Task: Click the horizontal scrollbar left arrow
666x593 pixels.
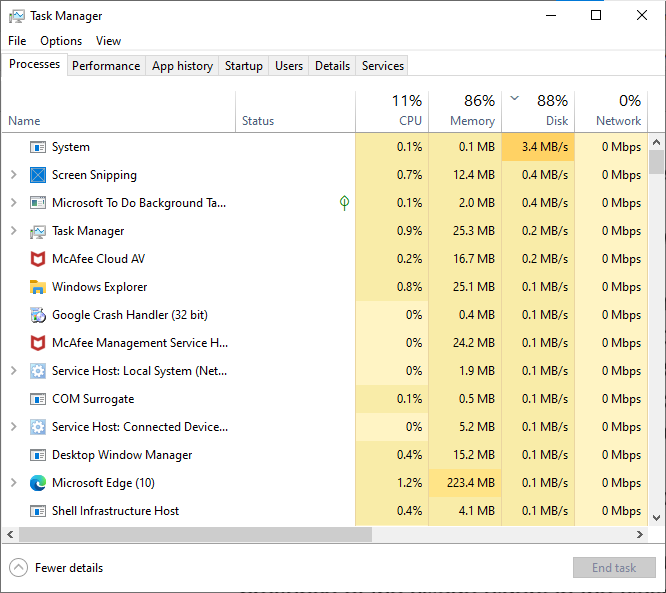Action: click(10, 535)
